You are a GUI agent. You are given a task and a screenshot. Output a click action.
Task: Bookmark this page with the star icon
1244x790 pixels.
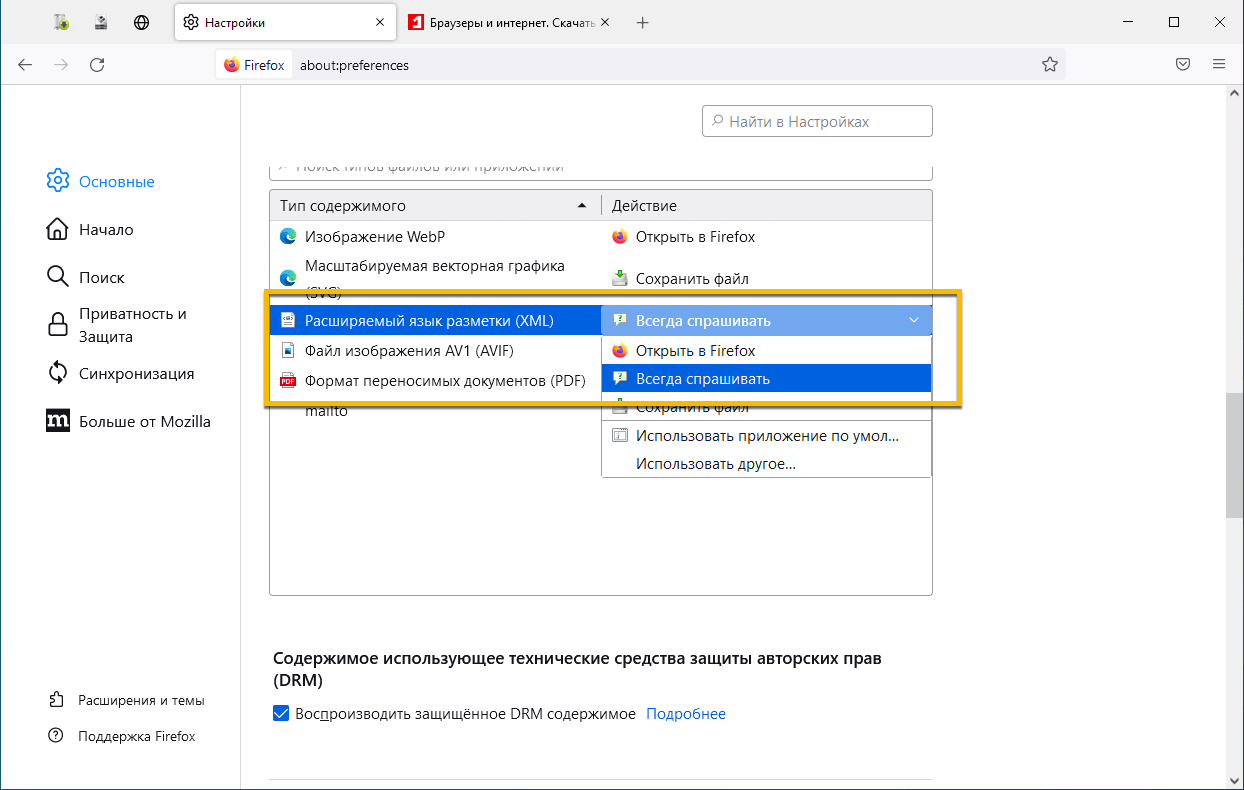1049,65
